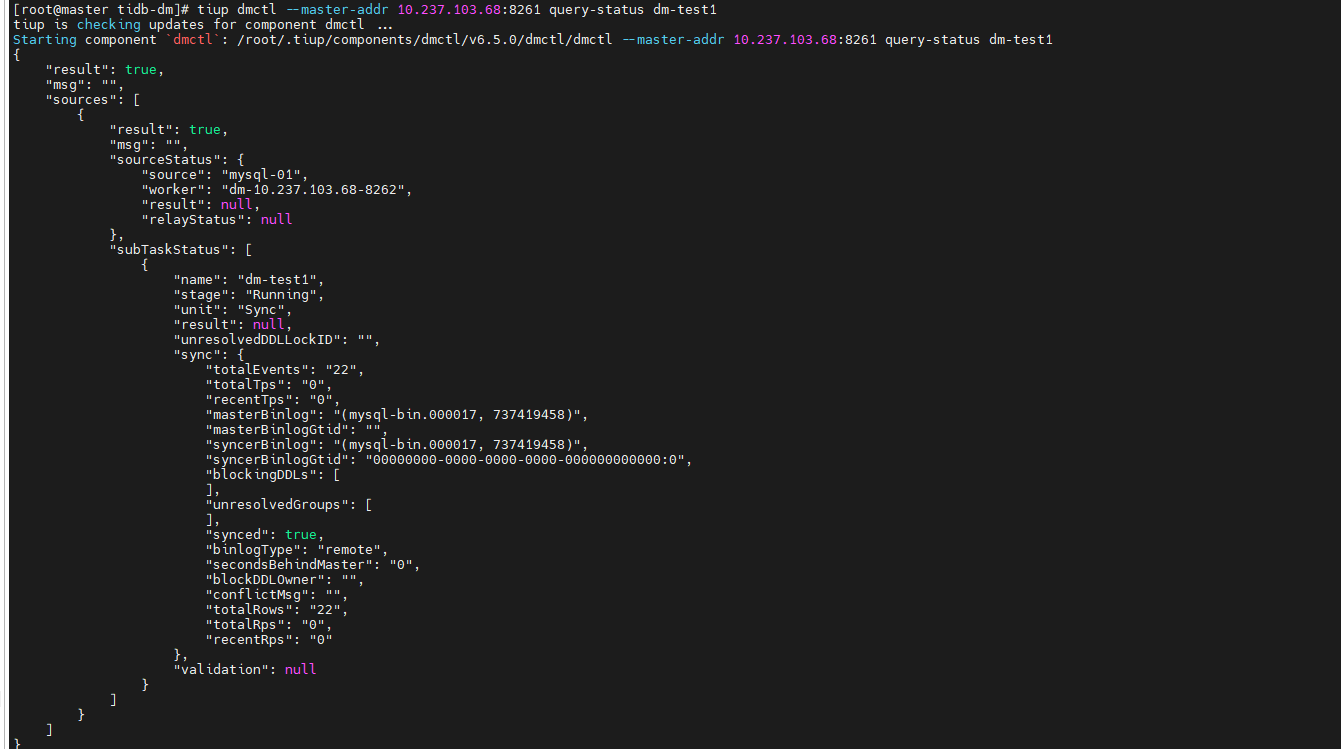Click the "totalEvents": "22" entry

point(282,369)
